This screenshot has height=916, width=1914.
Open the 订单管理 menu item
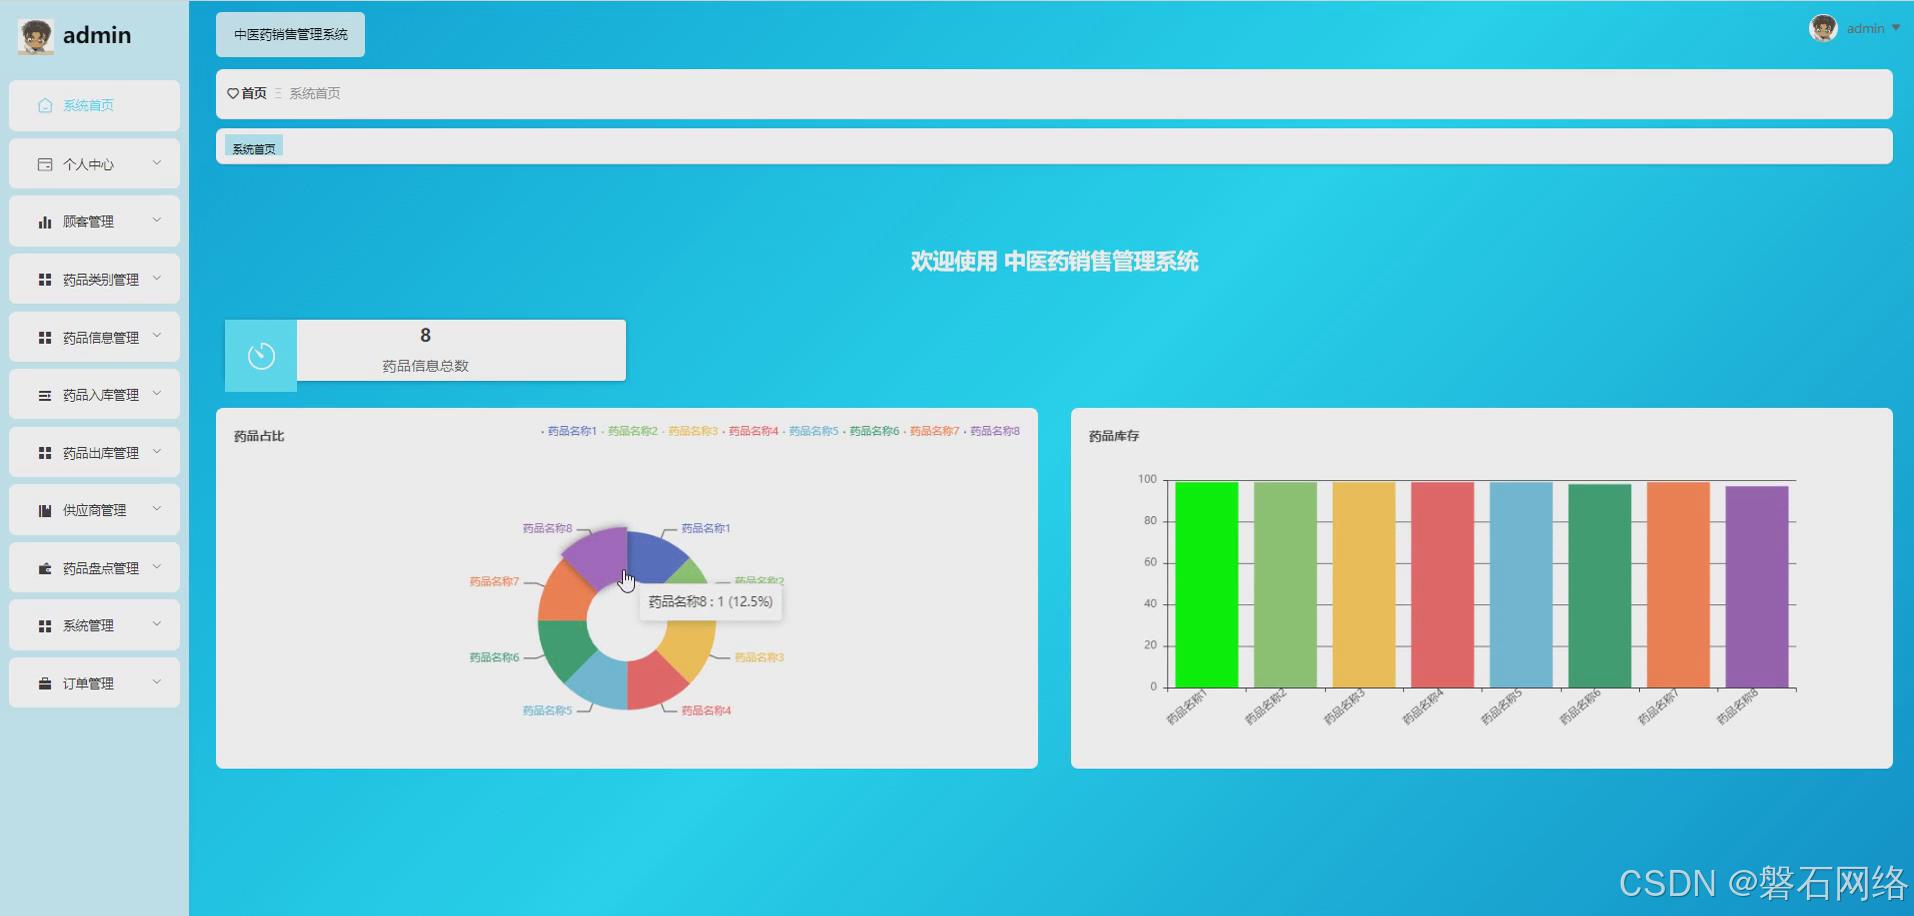[x=94, y=683]
